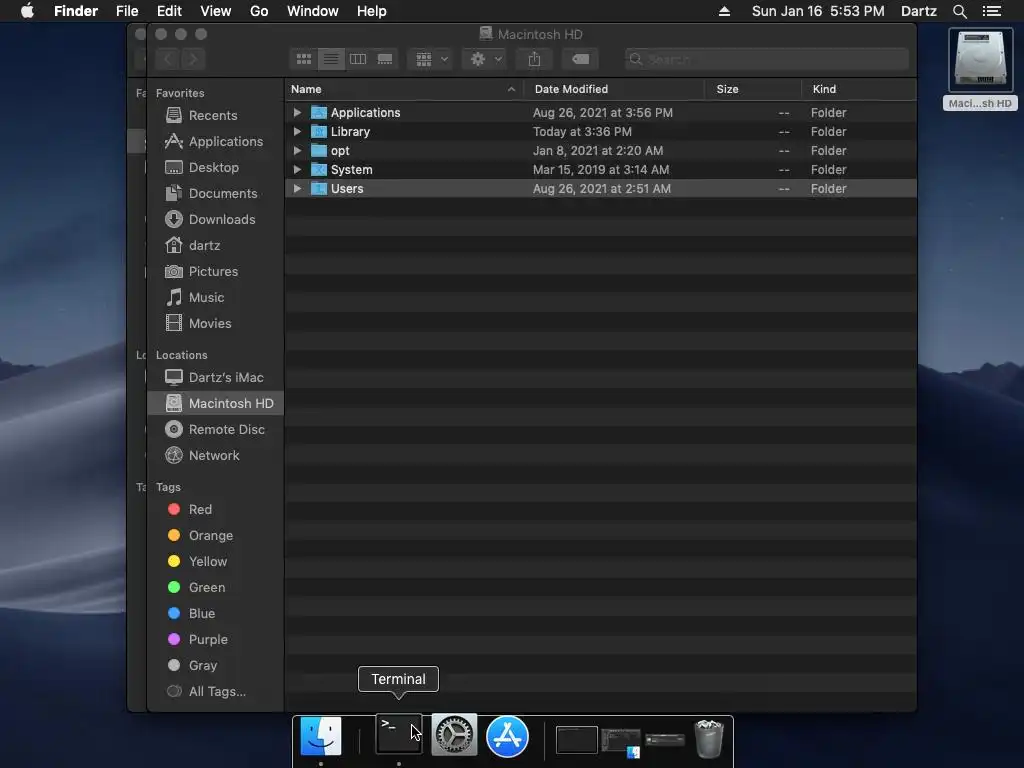Open the Edit menu

(x=169, y=11)
